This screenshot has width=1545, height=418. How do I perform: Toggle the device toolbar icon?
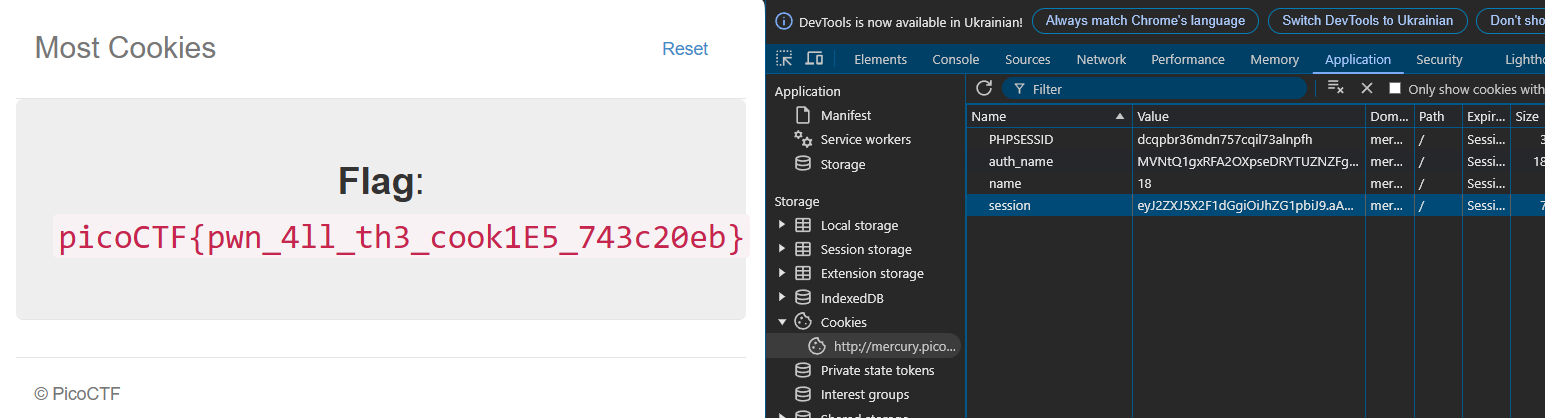pos(814,59)
